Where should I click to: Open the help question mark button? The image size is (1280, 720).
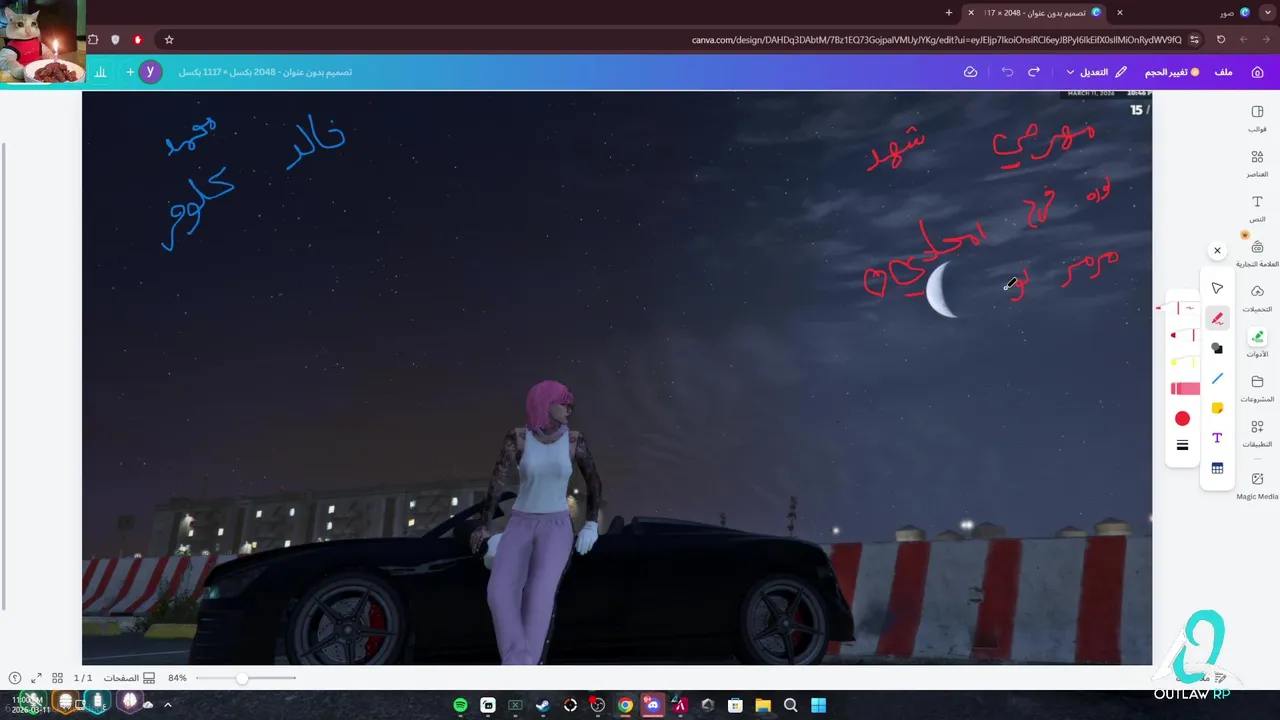pos(14,678)
